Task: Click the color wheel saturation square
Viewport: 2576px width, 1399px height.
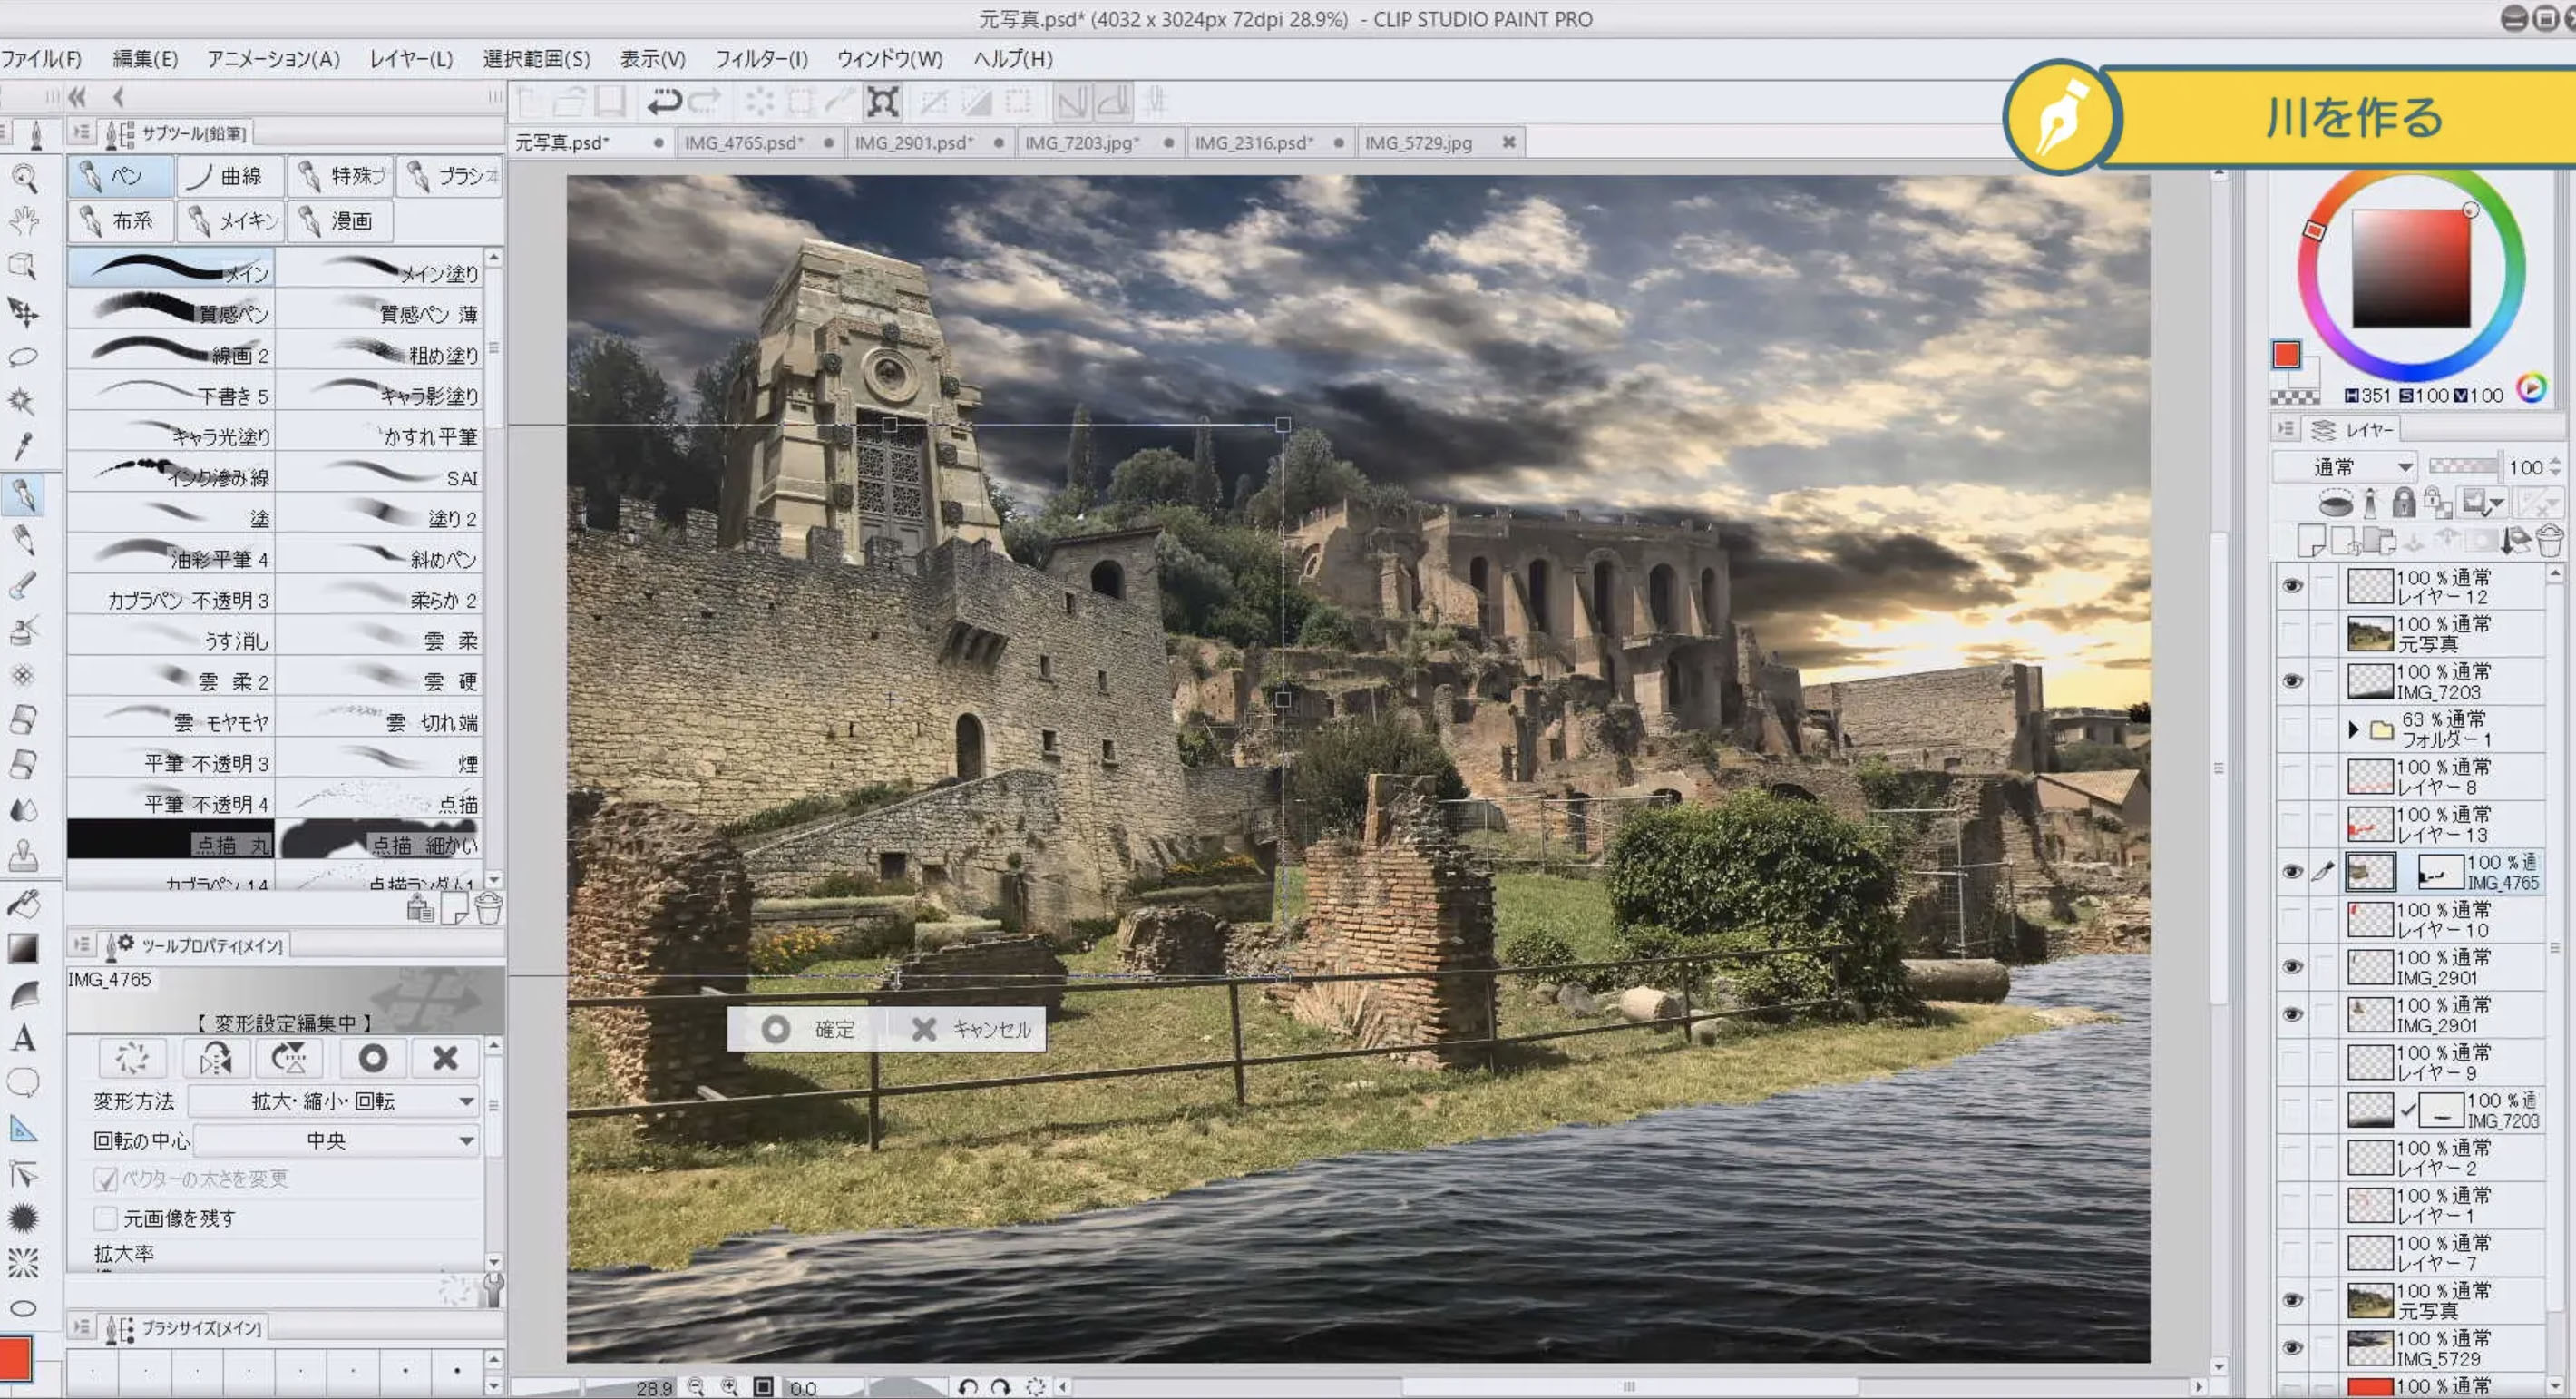Action: 2411,268
